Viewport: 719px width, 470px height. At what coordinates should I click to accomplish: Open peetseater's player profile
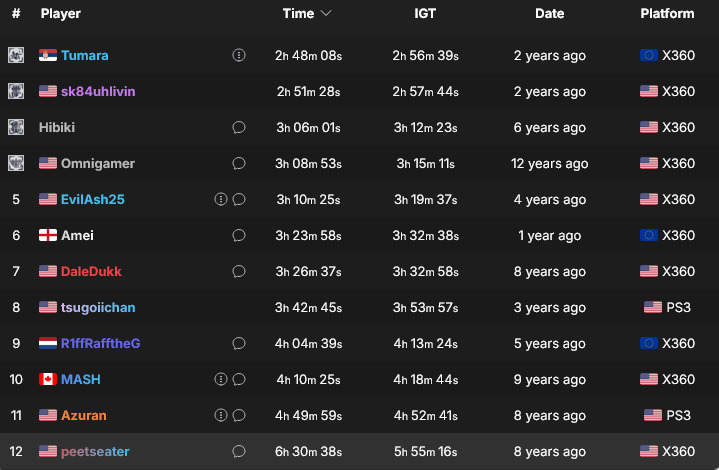pos(95,451)
